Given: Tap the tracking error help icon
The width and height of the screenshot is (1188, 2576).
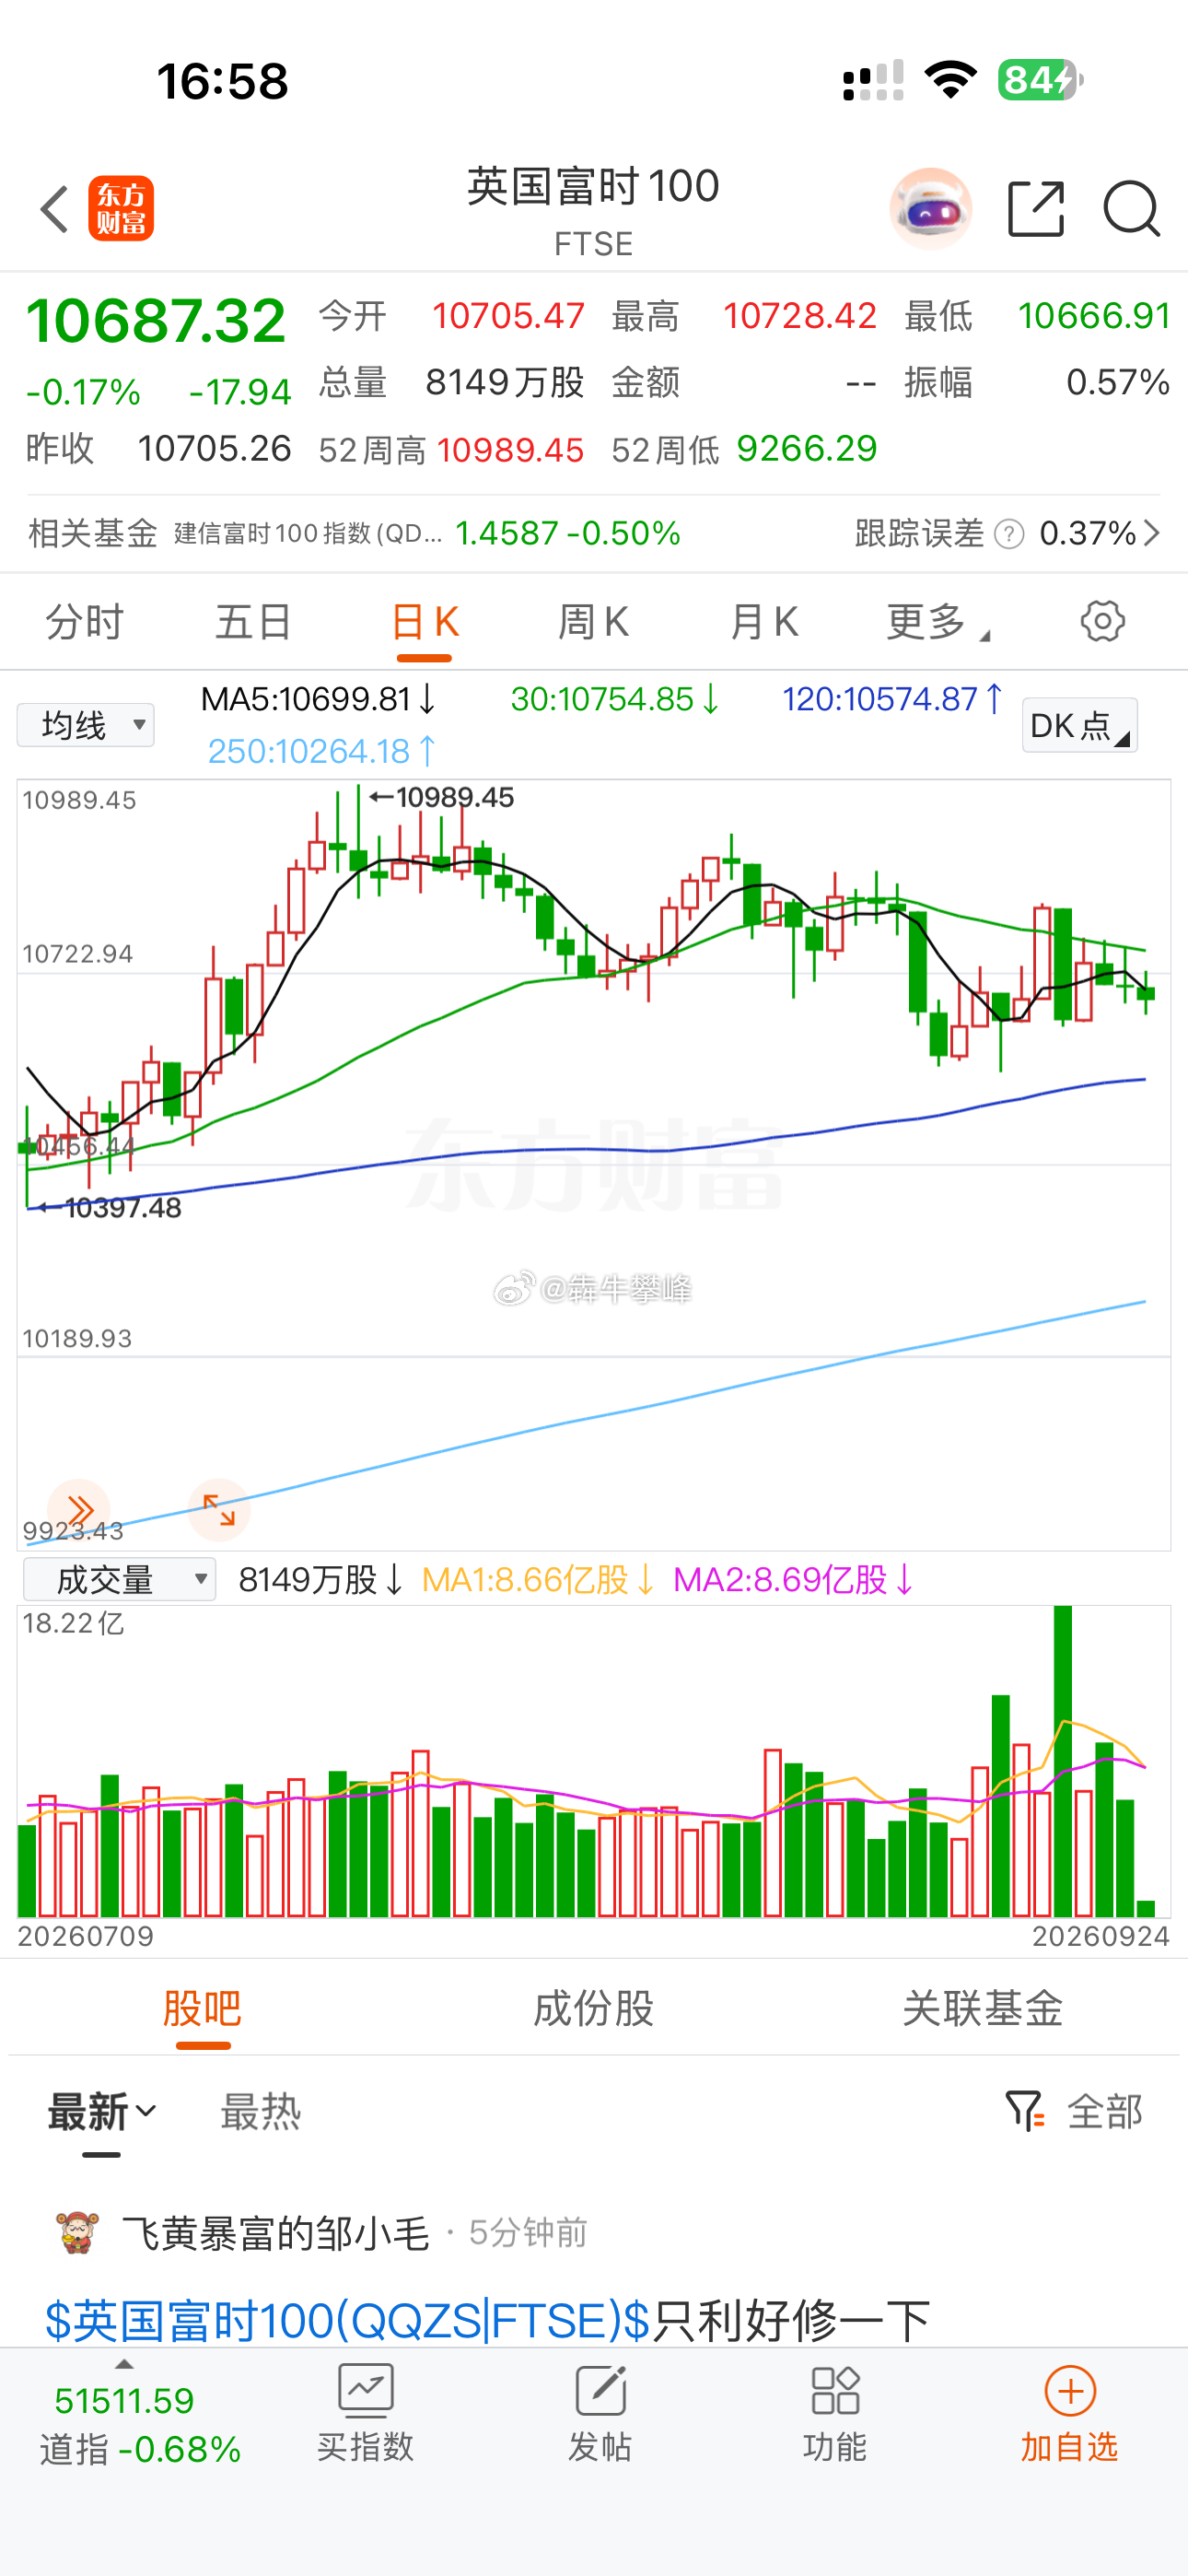Looking at the screenshot, I should (x=1009, y=534).
